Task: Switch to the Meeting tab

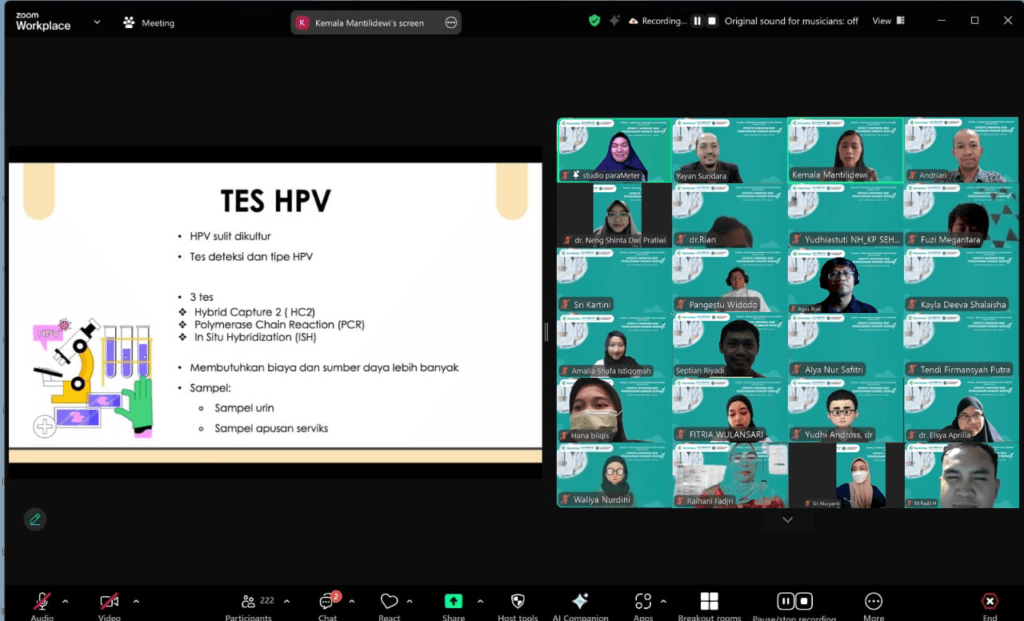Action: pyautogui.click(x=148, y=22)
